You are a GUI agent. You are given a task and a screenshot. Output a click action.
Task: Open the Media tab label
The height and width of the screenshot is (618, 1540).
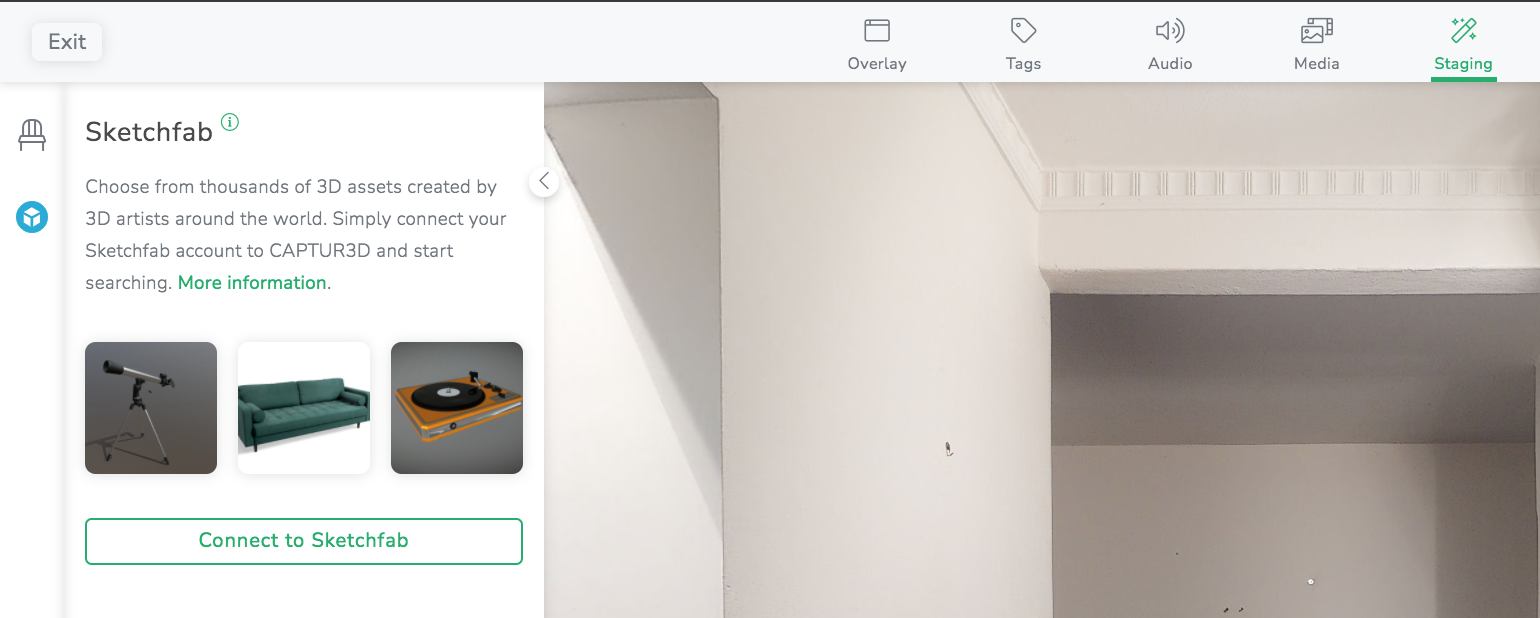pyautogui.click(x=1317, y=63)
